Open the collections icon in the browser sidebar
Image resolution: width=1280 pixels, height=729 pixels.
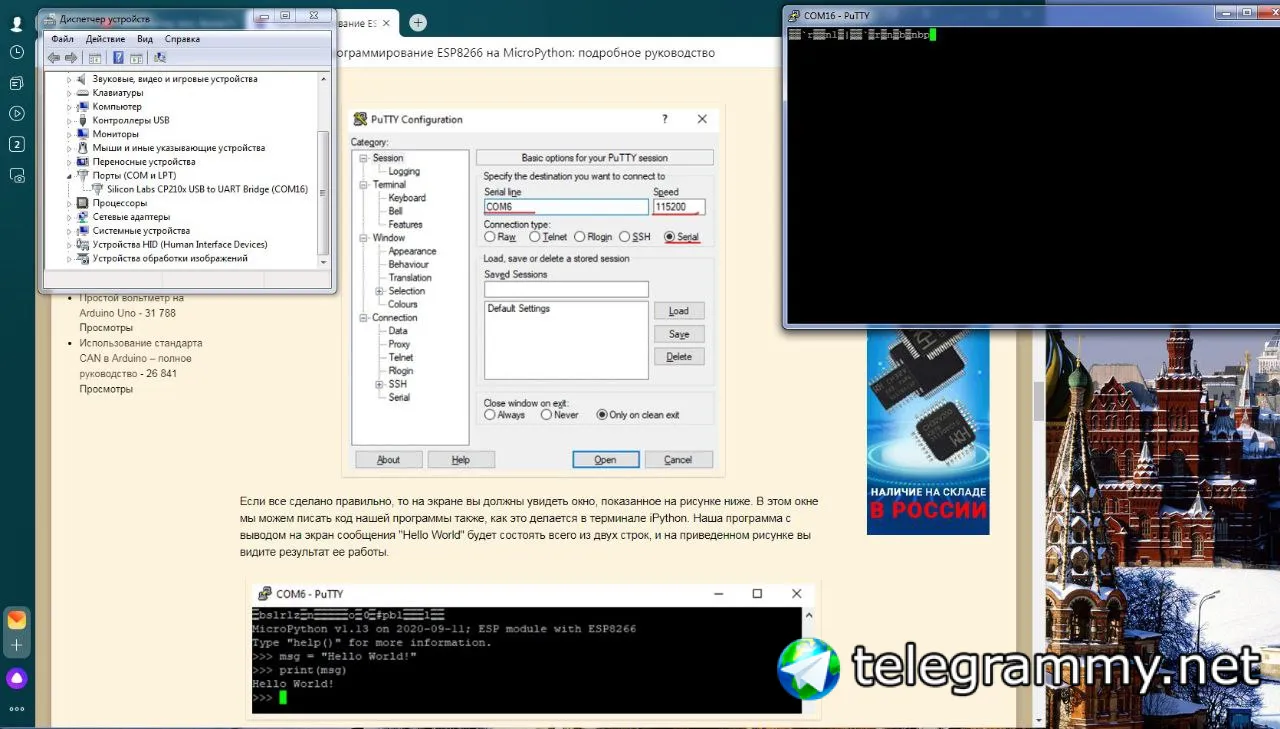16,83
